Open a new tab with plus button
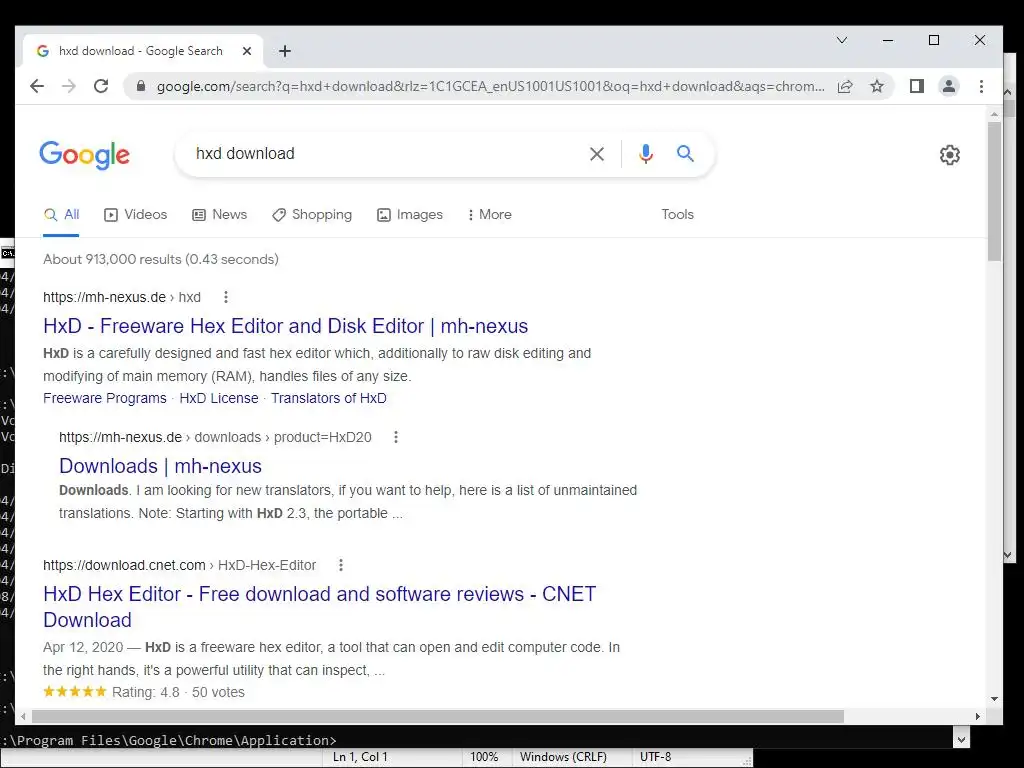Viewport: 1024px width, 768px height. (x=285, y=51)
